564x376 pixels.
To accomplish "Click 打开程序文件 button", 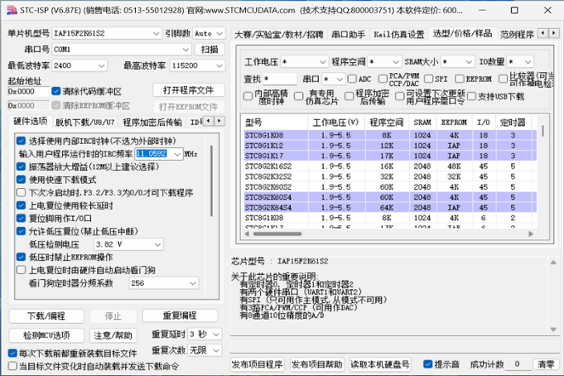I will point(188,90).
